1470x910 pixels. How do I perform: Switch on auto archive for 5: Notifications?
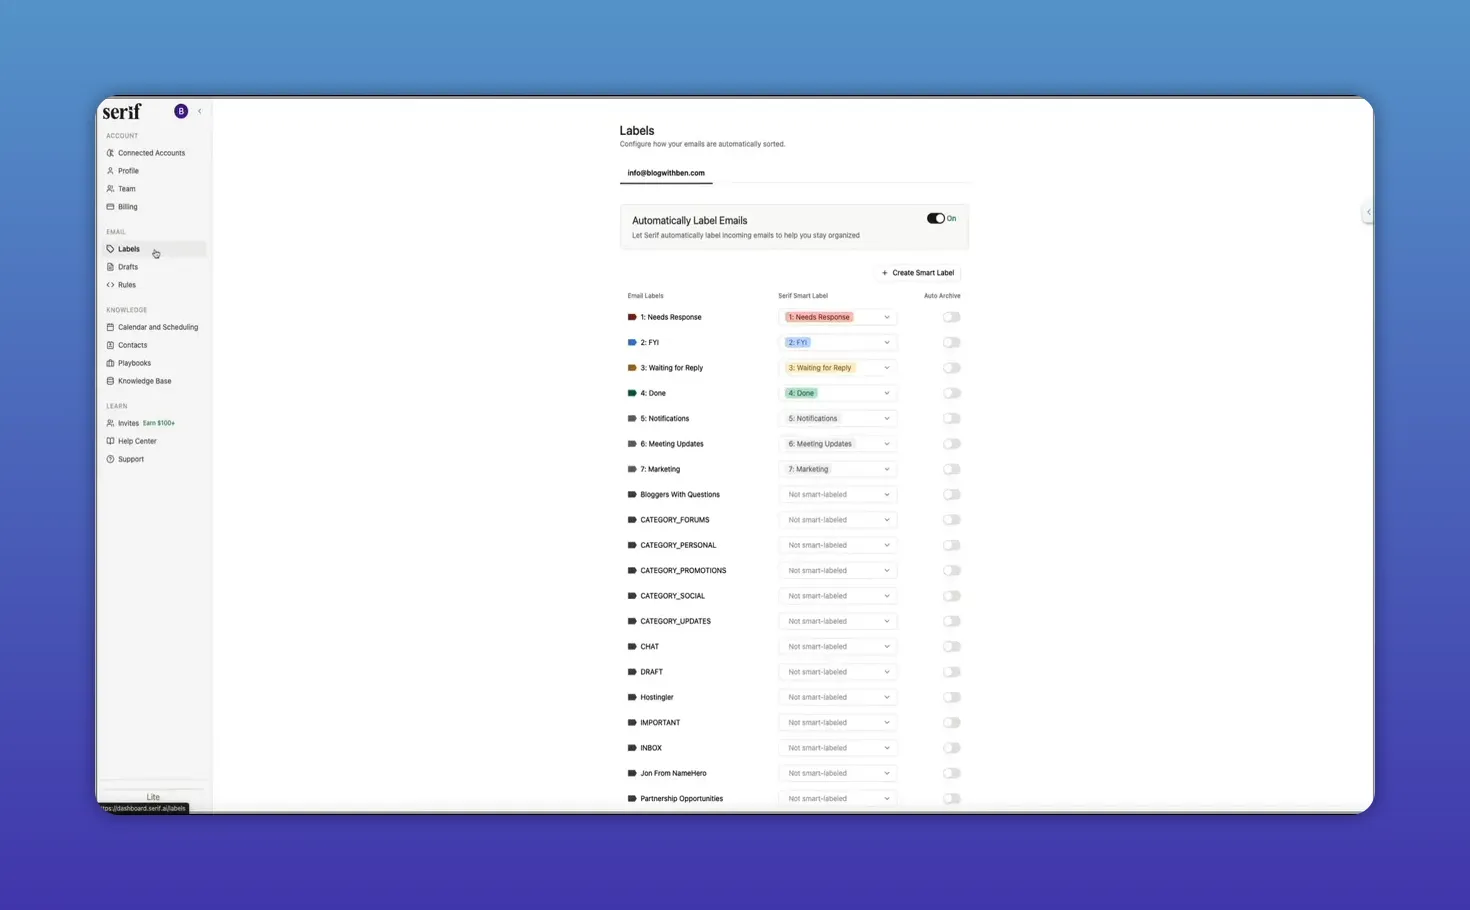pos(951,418)
